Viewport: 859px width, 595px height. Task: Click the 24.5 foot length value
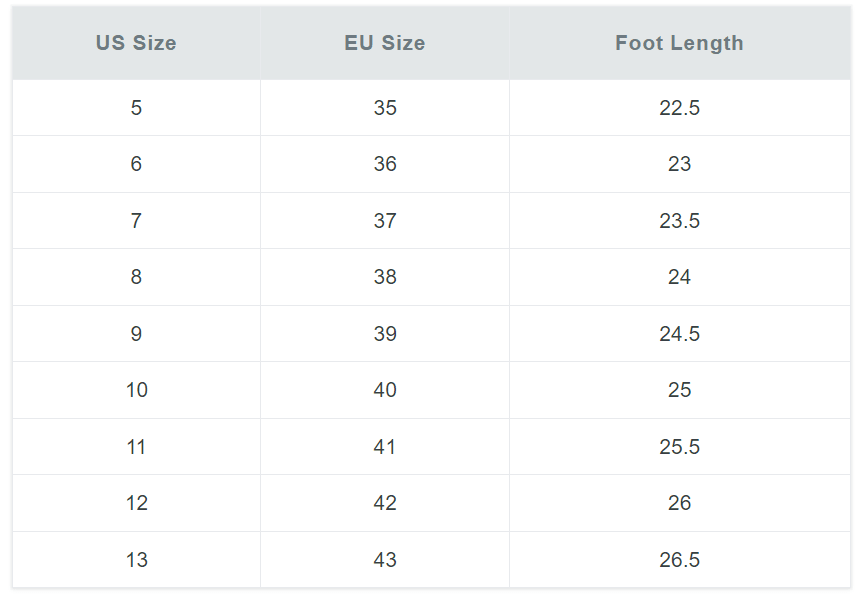[679, 334]
